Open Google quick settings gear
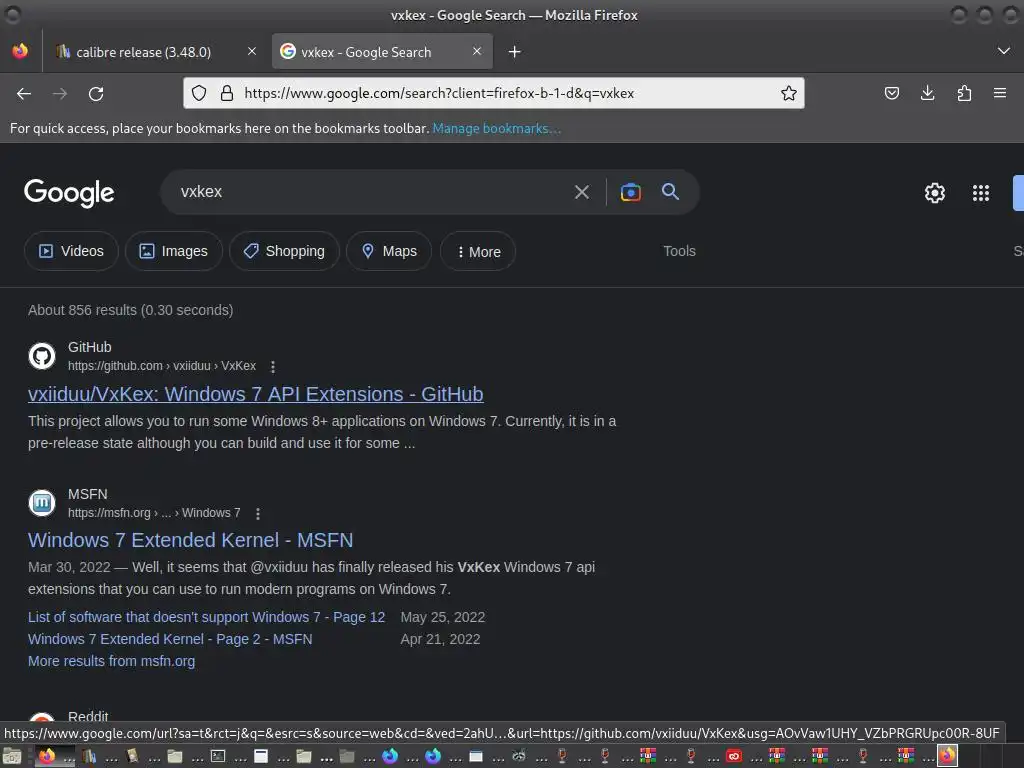 [x=935, y=193]
